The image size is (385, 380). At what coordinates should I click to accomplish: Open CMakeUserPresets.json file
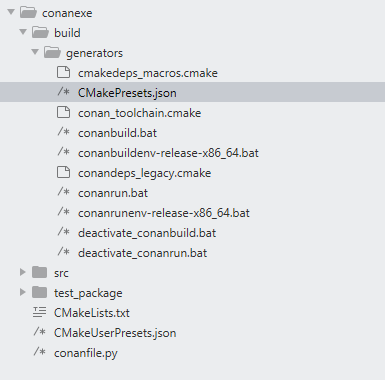coord(115,333)
